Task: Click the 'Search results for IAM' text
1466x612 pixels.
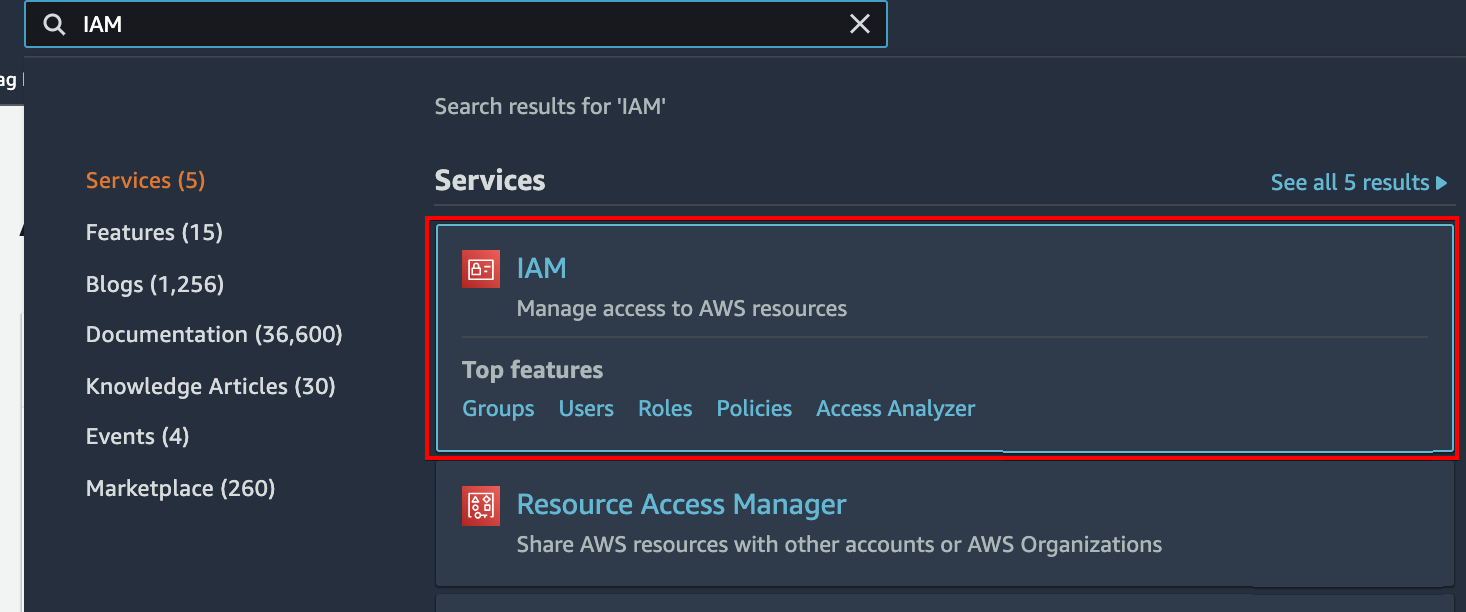Action: click(551, 107)
